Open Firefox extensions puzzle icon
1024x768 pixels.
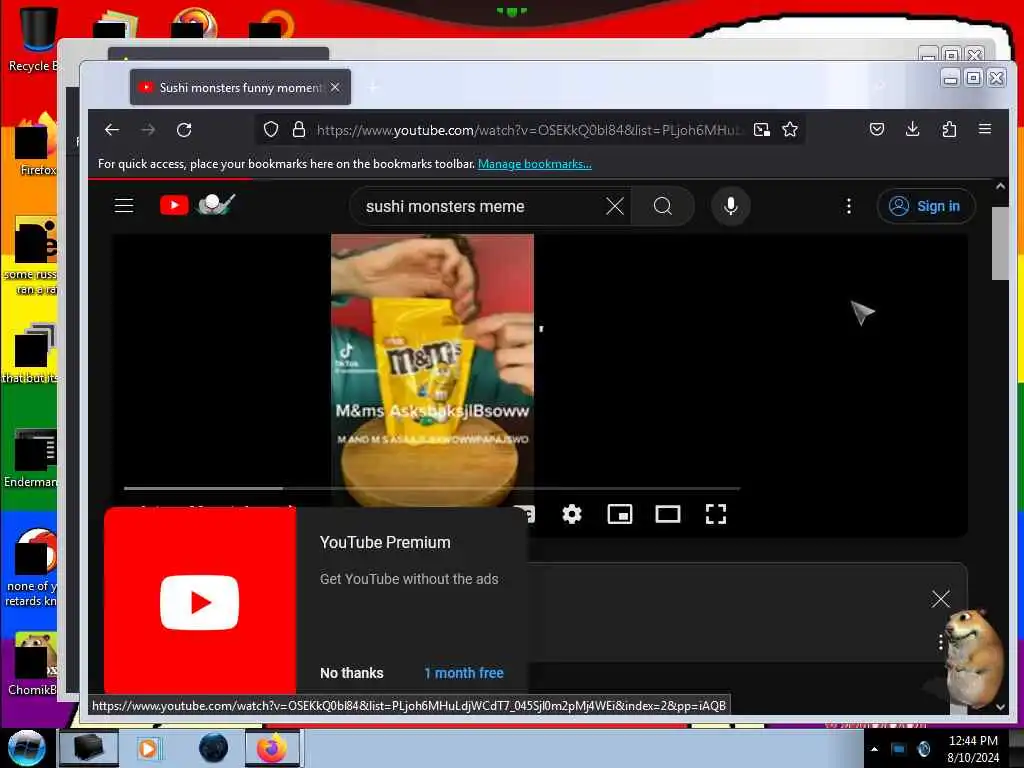949,129
